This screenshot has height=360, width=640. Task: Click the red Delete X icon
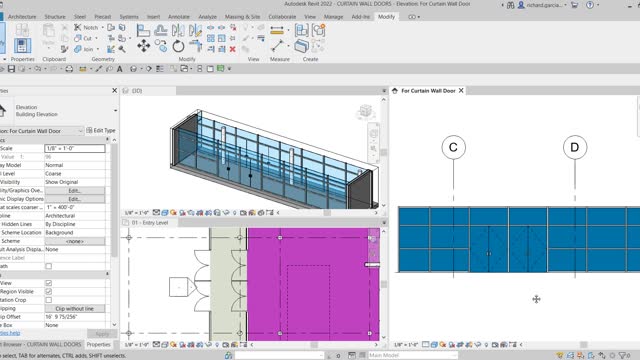[x=233, y=49]
